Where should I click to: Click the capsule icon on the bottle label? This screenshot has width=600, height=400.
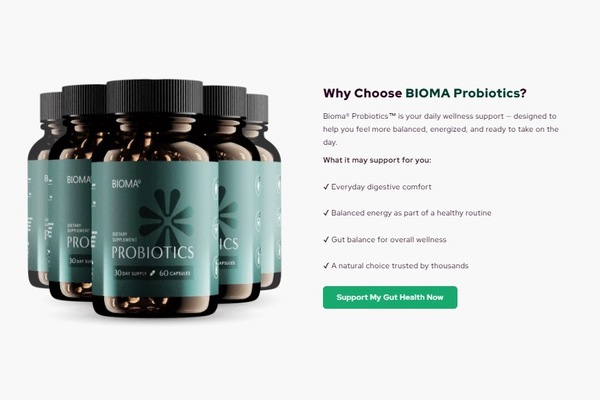pyautogui.click(x=152, y=273)
